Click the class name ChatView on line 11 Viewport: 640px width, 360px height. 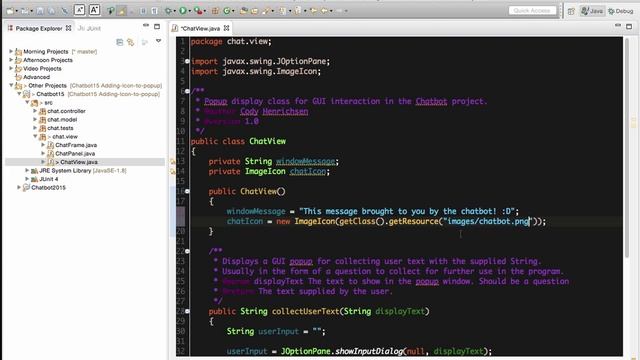click(x=267, y=141)
